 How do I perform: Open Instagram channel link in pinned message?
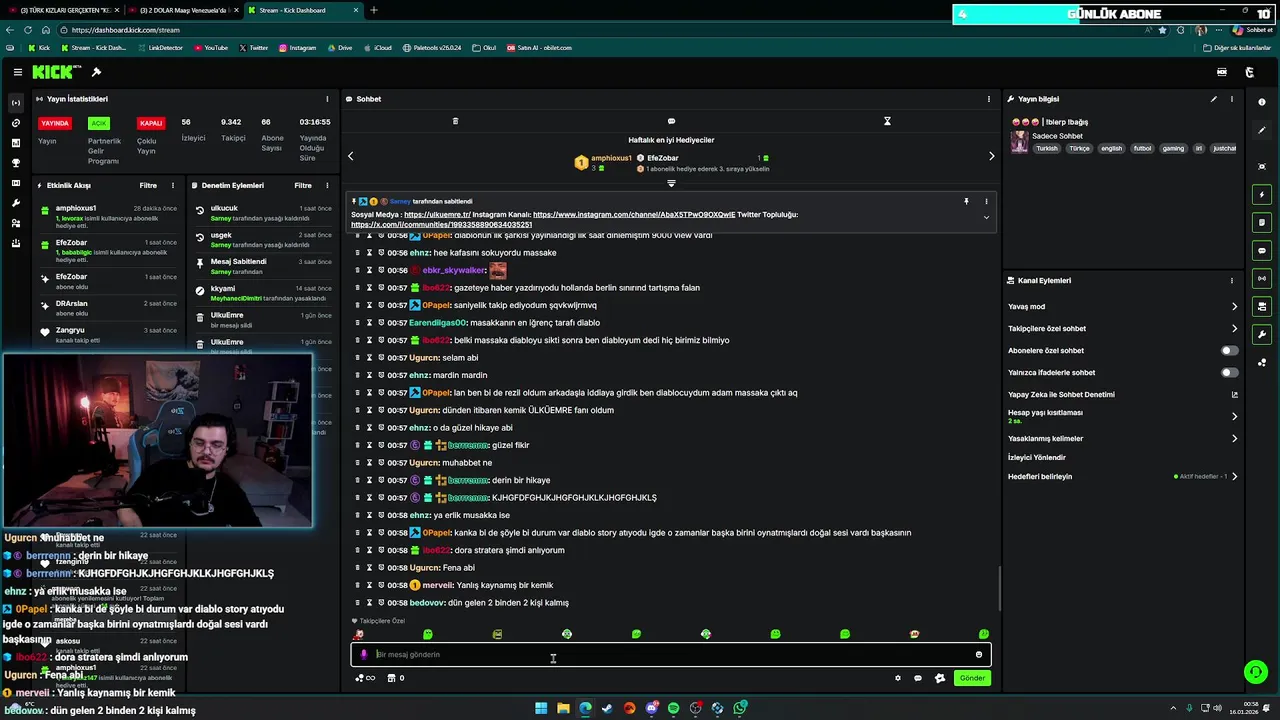coord(634,215)
